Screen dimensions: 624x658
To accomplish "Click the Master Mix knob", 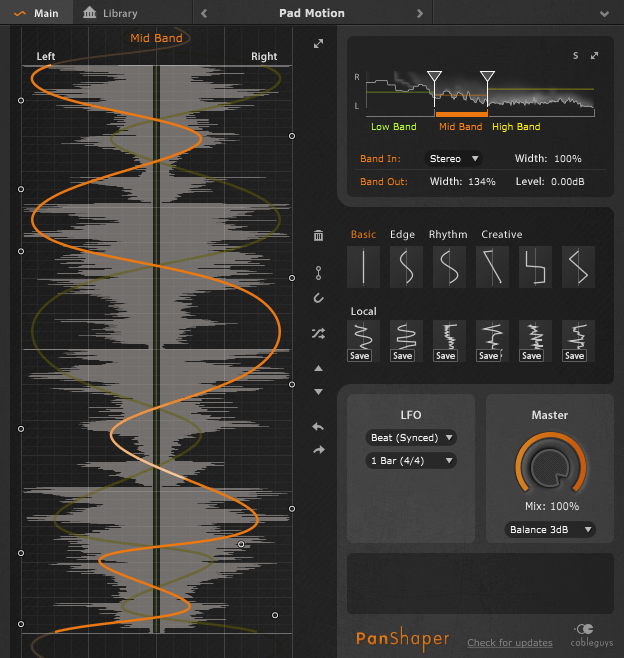I will [550, 466].
